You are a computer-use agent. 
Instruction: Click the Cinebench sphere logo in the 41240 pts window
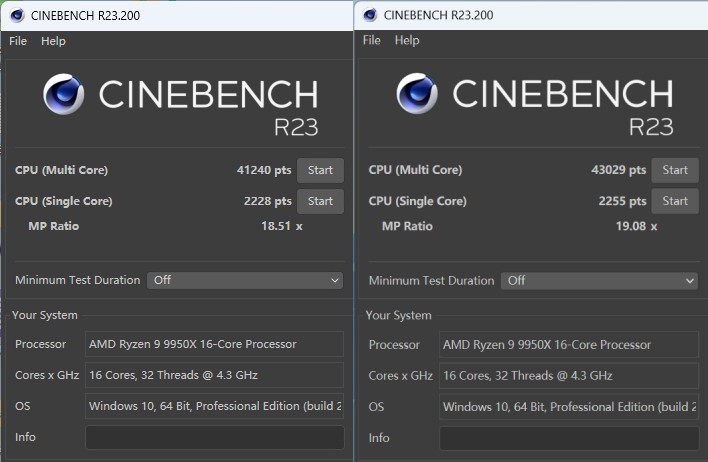click(x=64, y=95)
